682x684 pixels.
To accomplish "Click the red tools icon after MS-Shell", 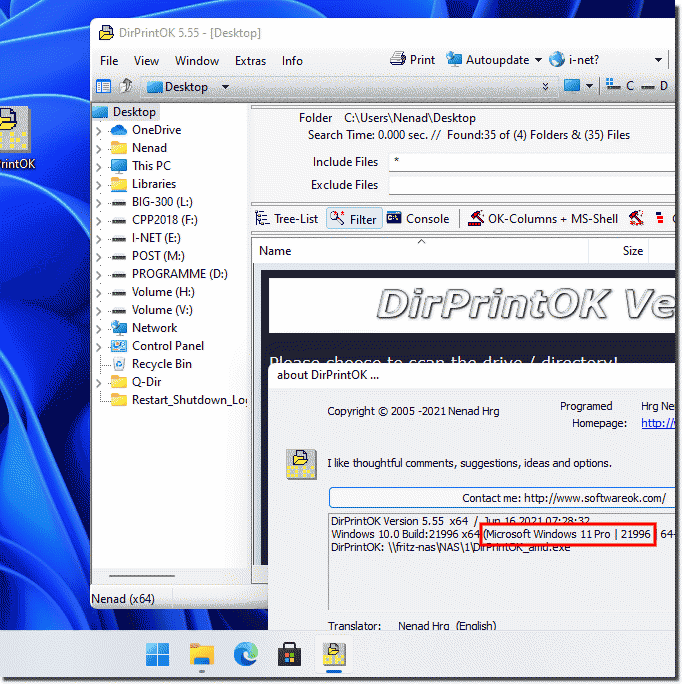I will coord(636,218).
